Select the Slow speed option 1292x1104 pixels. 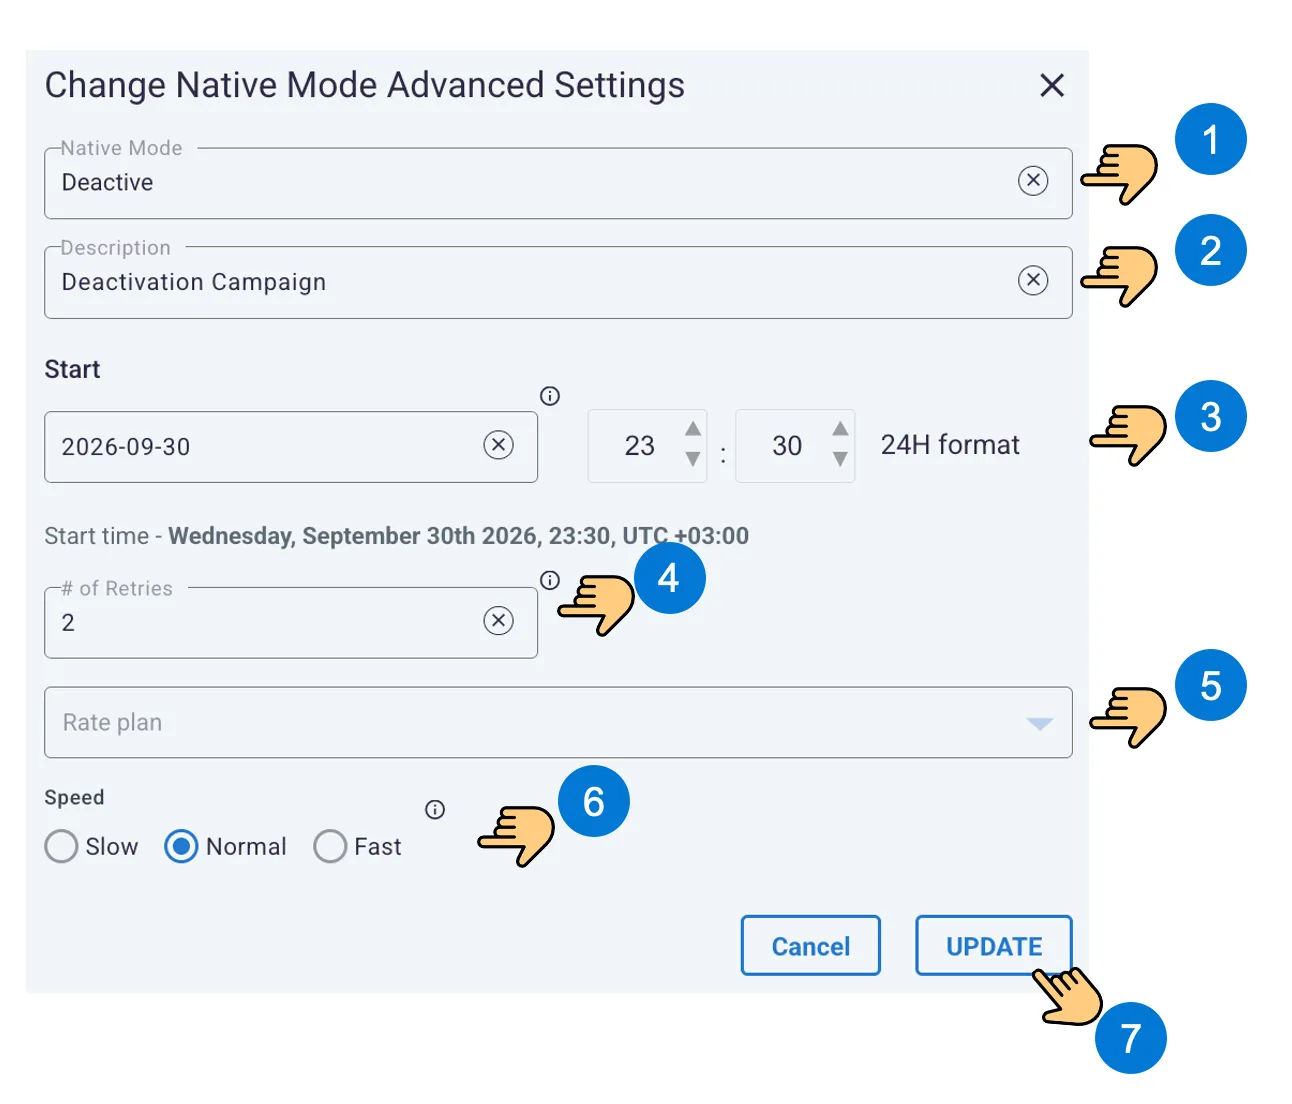pos(61,846)
